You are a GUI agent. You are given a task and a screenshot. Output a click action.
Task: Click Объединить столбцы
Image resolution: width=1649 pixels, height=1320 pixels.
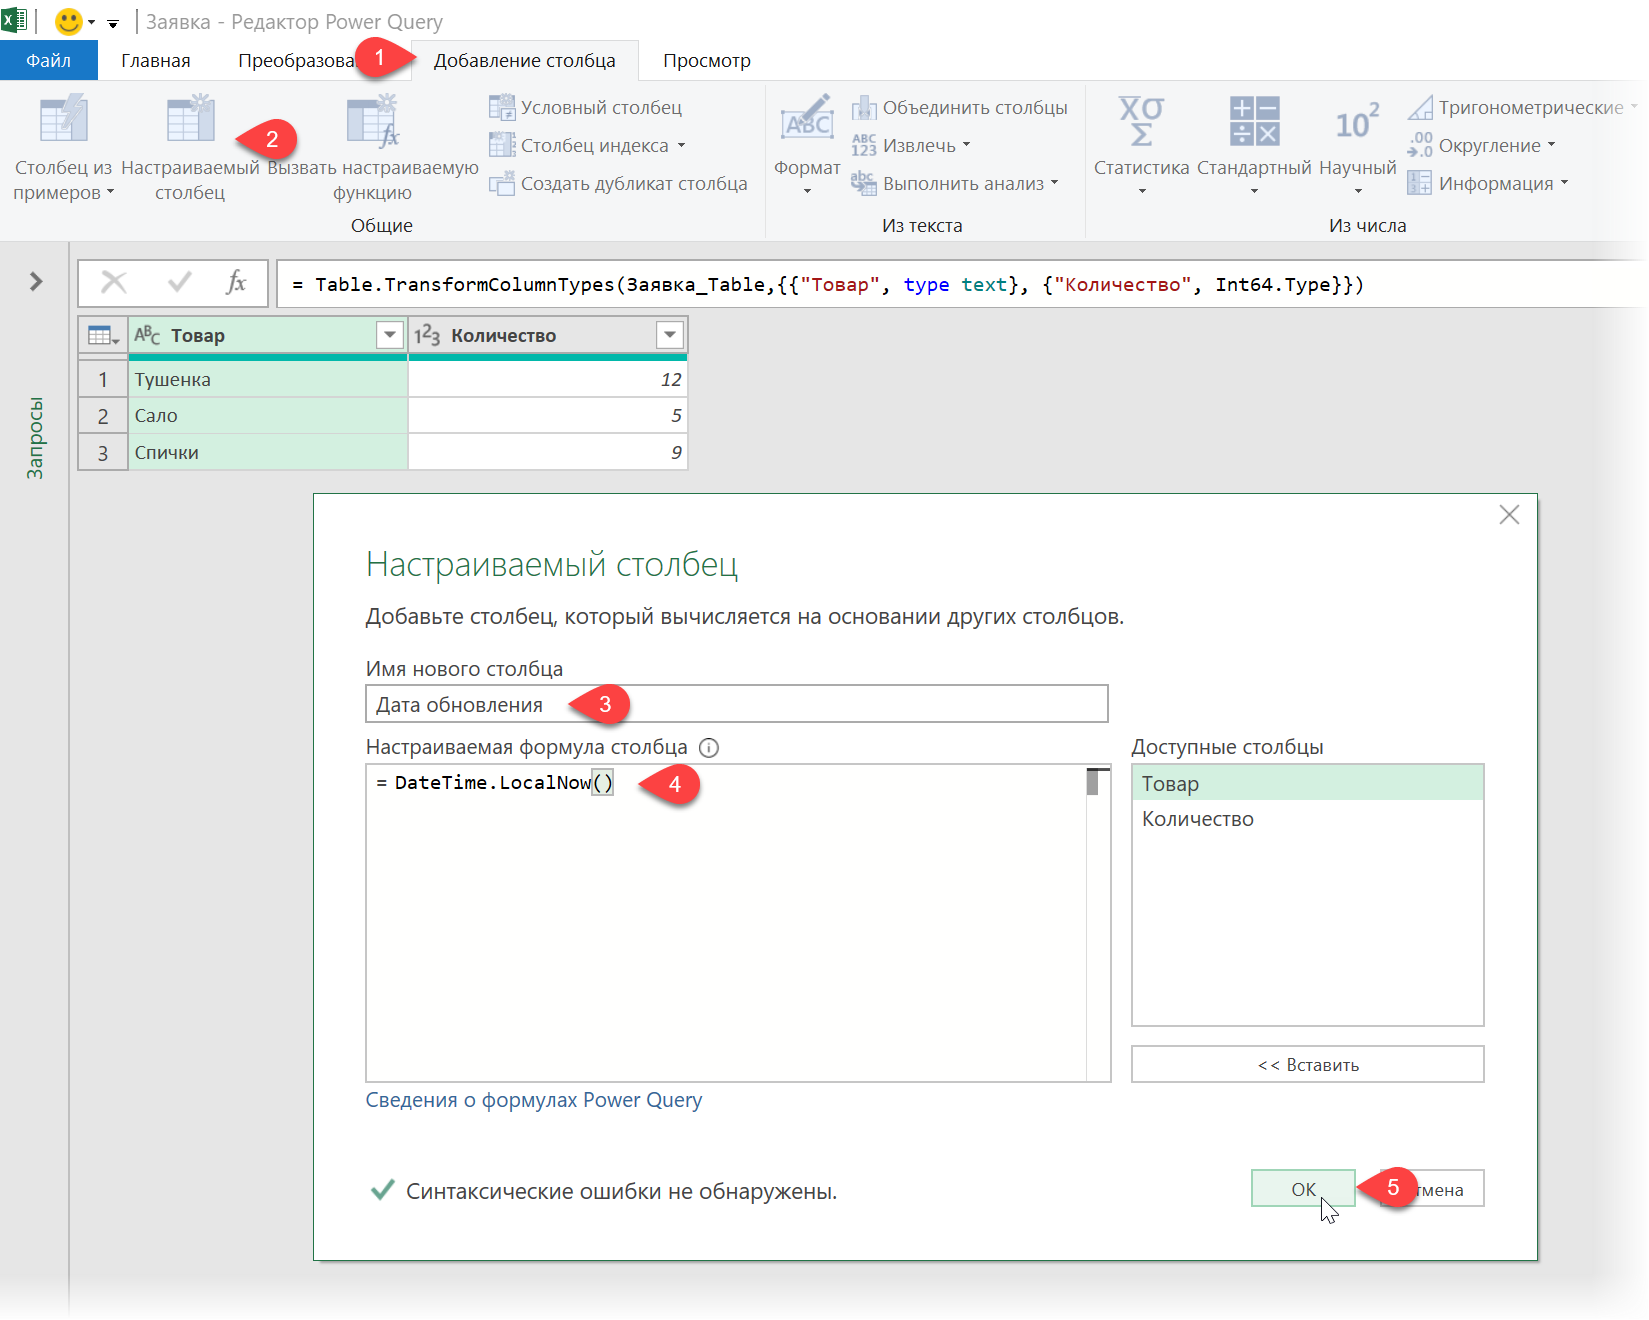[x=960, y=107]
